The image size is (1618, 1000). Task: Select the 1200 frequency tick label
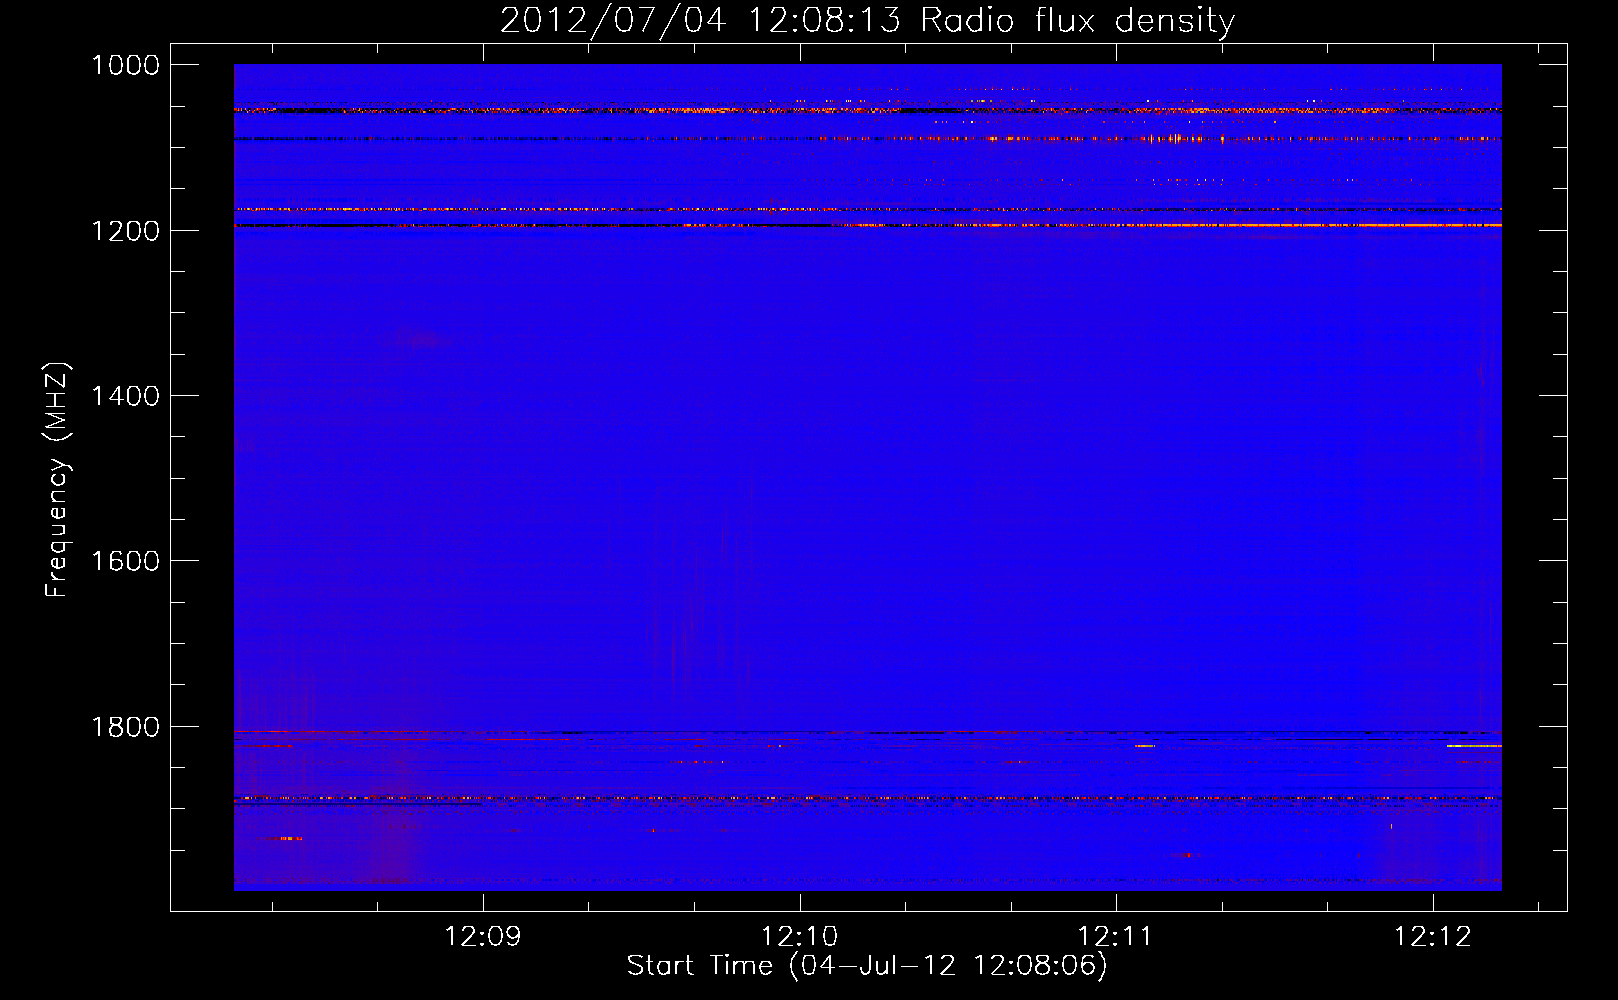125,231
